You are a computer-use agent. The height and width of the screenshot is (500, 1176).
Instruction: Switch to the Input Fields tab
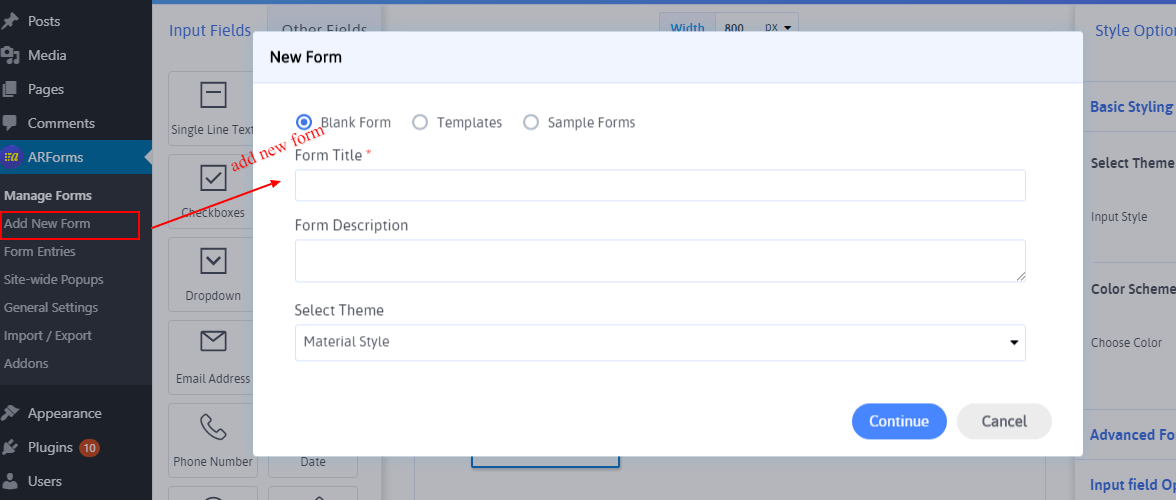tap(210, 31)
